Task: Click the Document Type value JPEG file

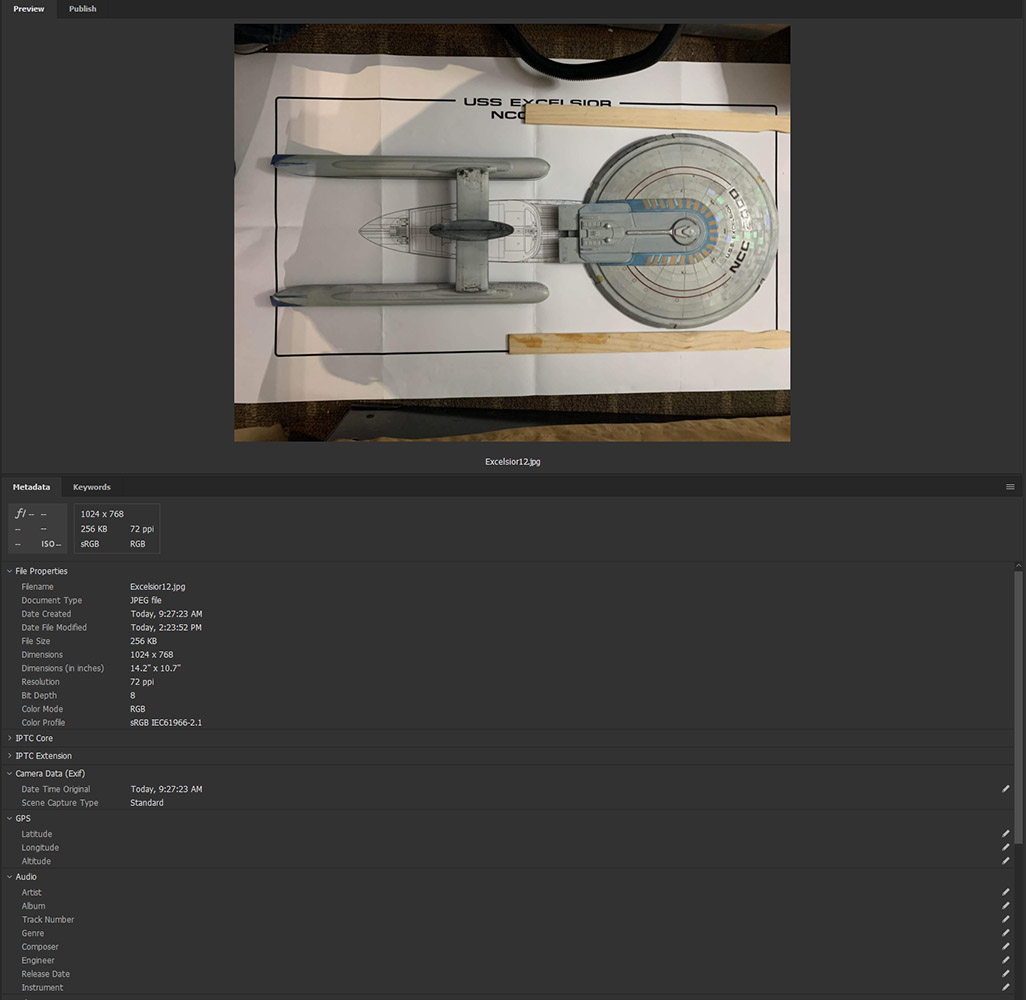Action: tap(146, 600)
